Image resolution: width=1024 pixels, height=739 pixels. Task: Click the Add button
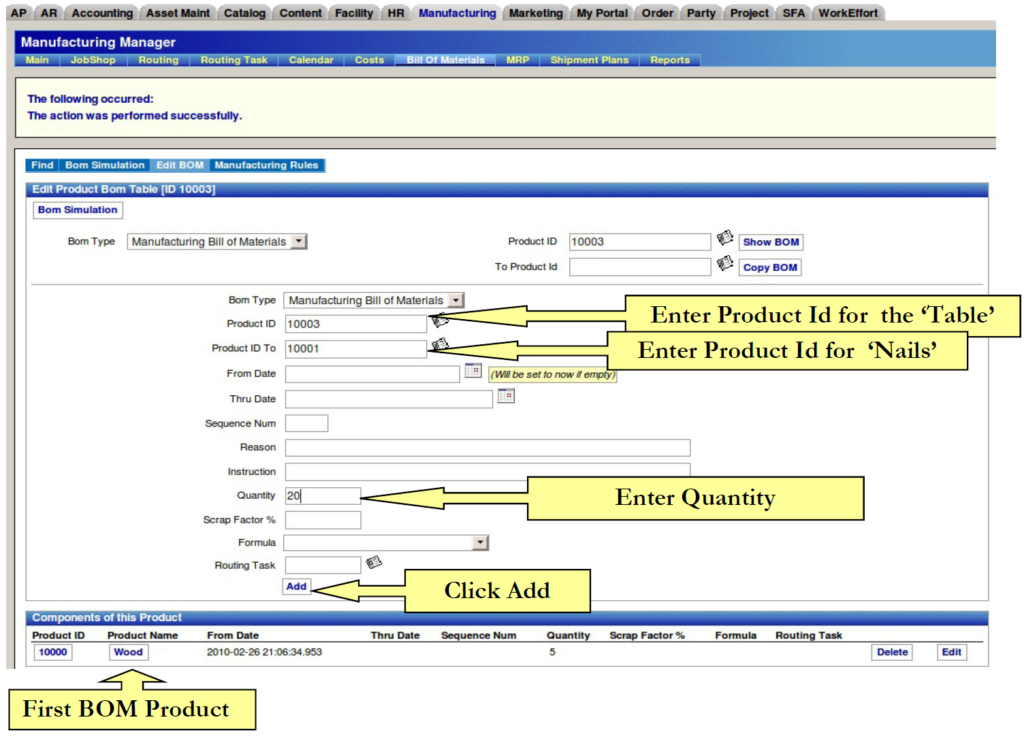tap(296, 587)
